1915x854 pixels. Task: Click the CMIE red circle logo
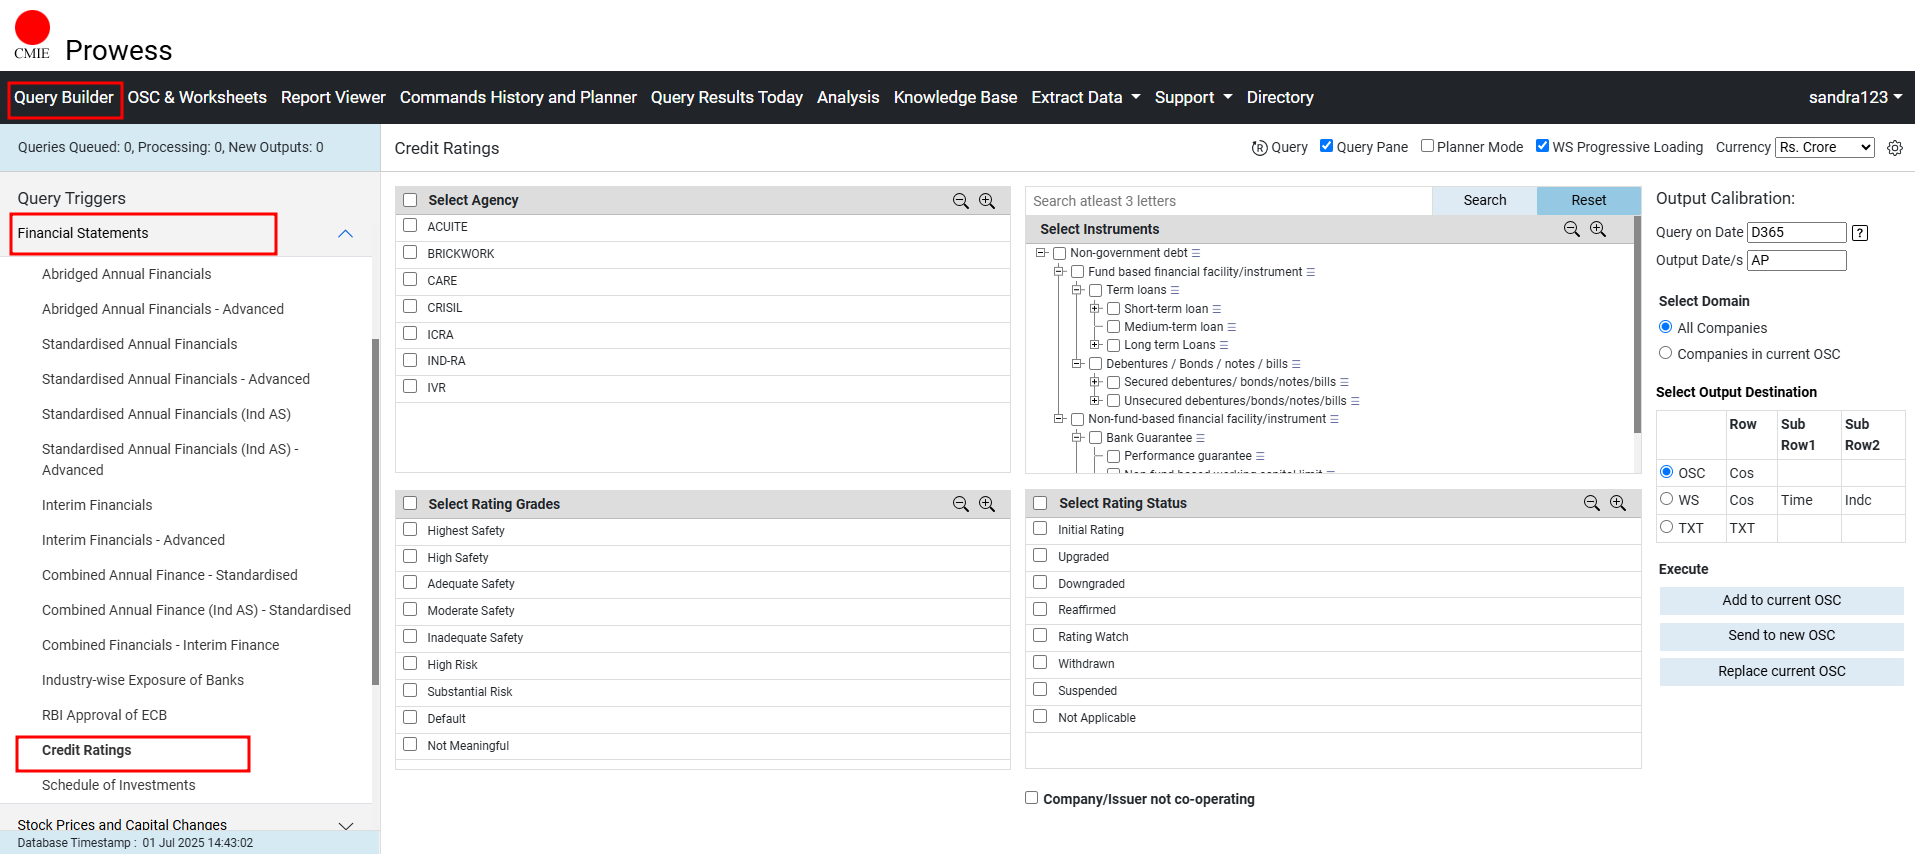pyautogui.click(x=32, y=30)
